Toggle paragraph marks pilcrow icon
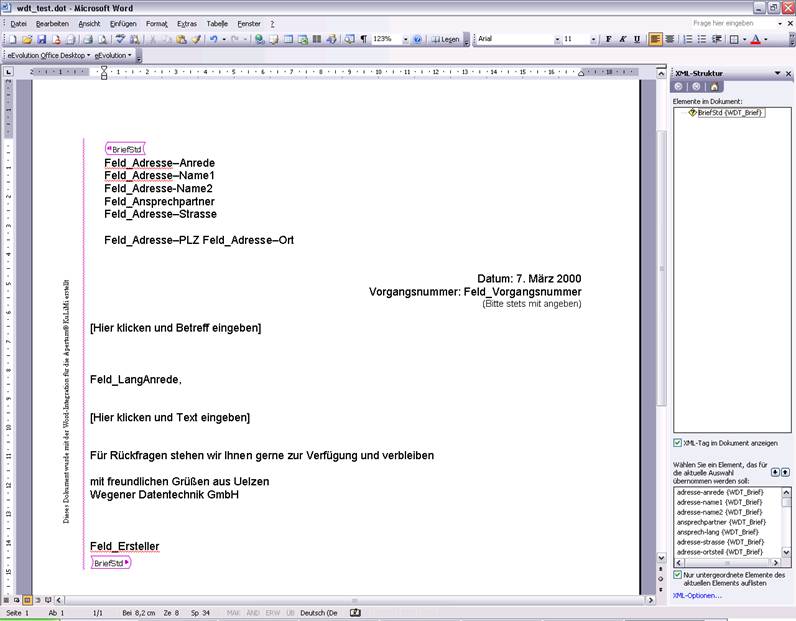The width and height of the screenshot is (796, 621). (363, 39)
